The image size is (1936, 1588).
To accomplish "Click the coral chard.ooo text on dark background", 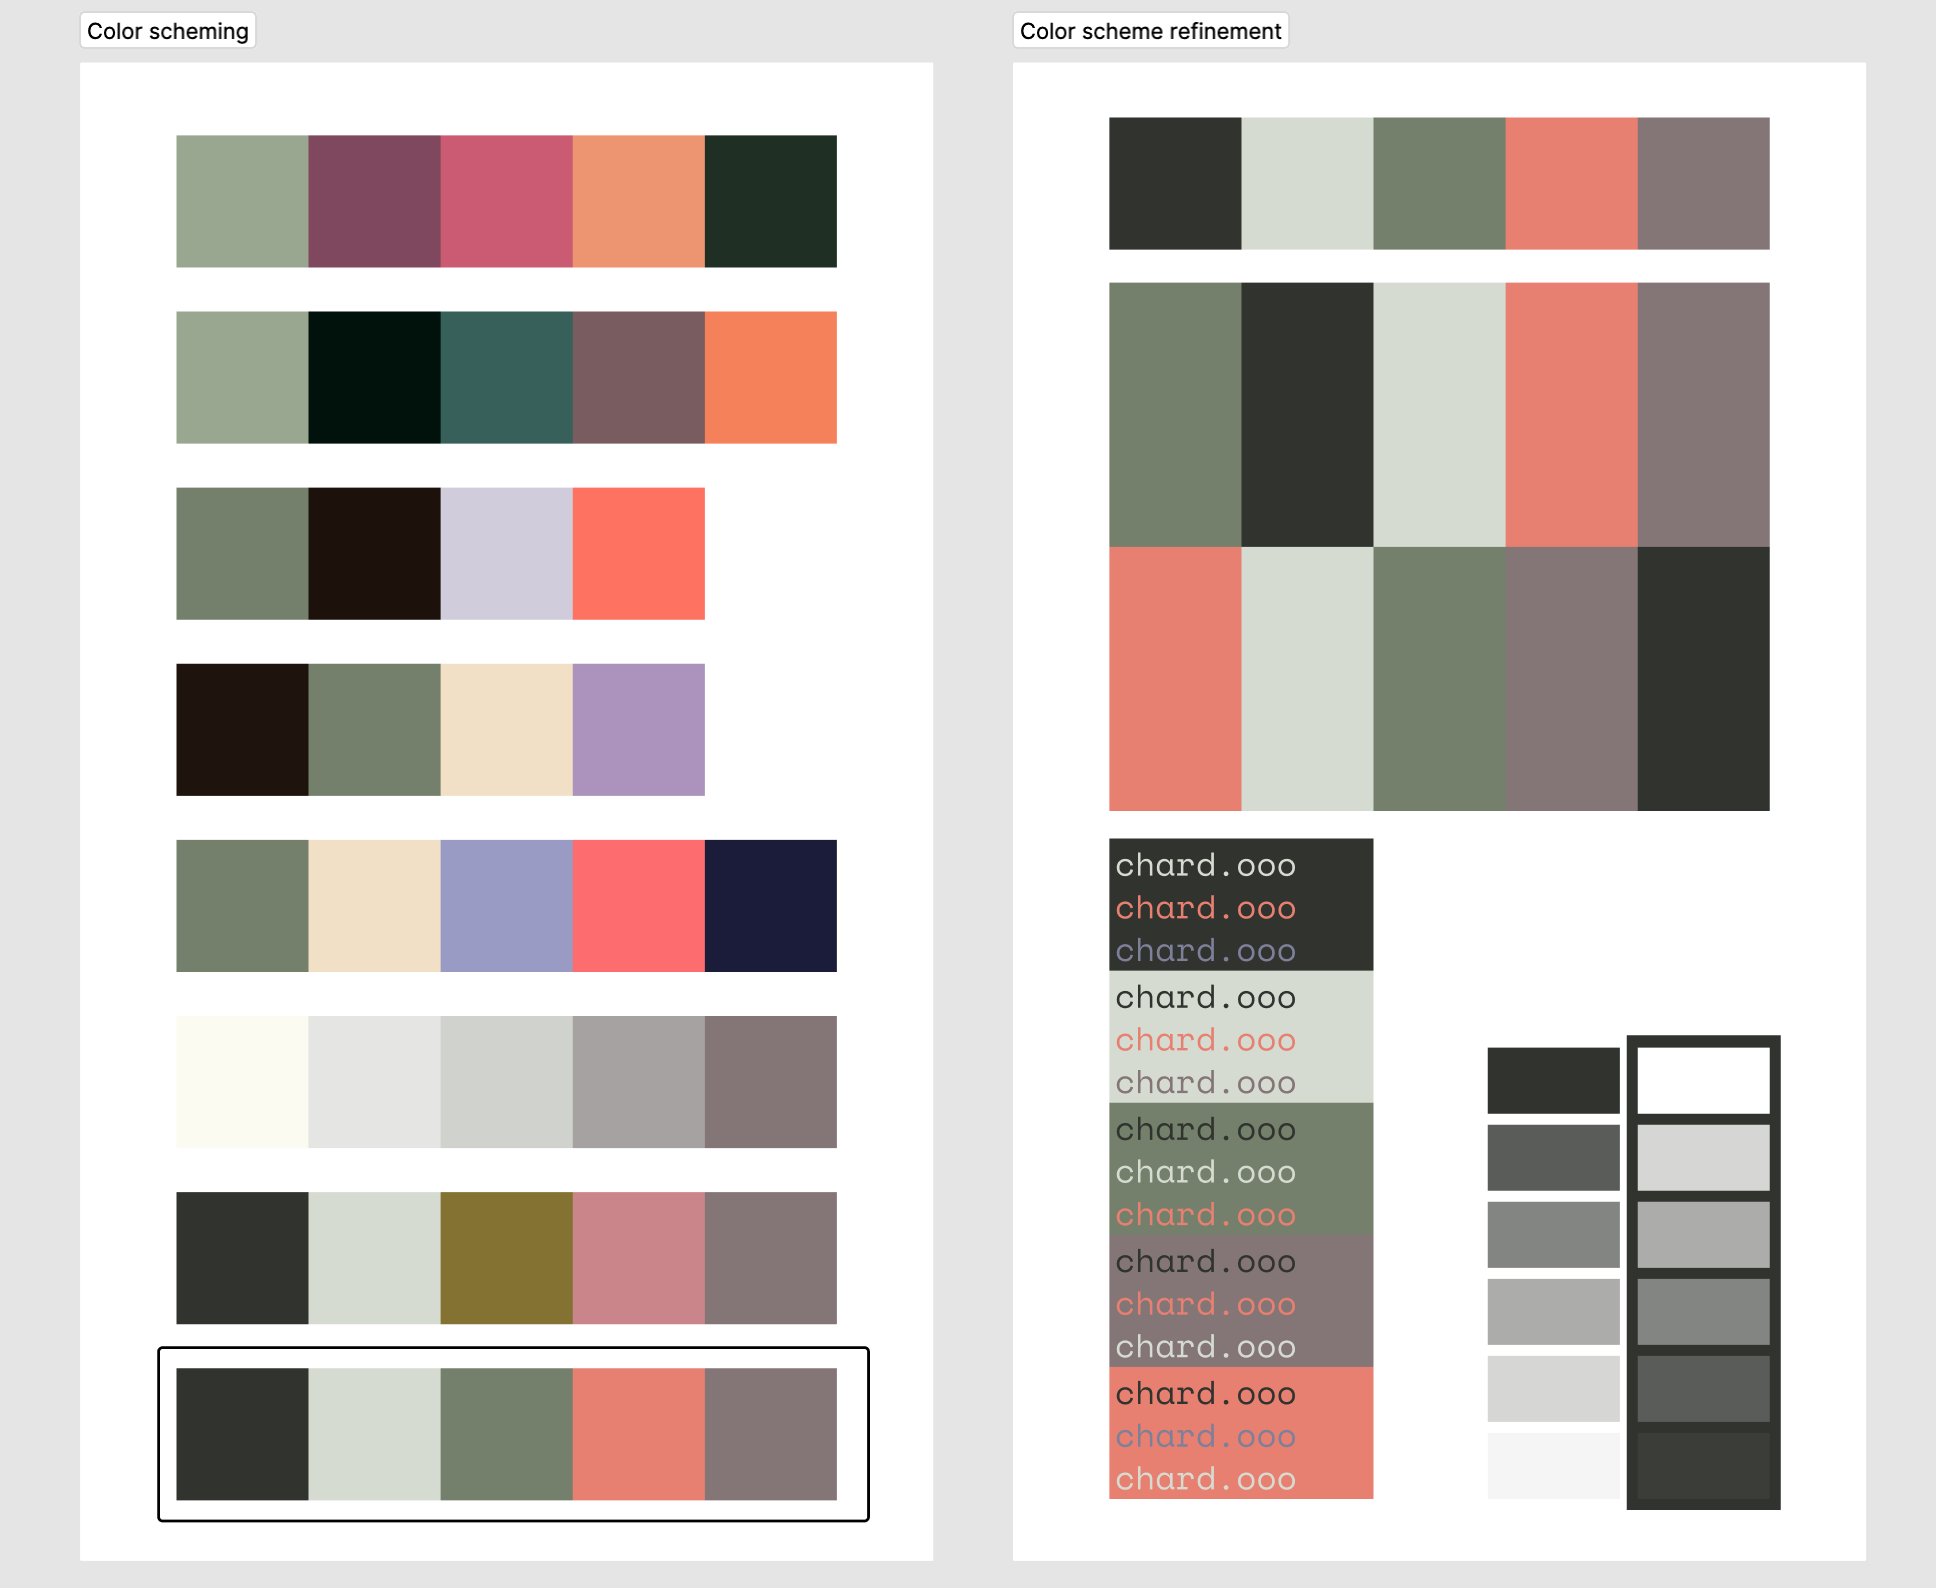I will (1203, 908).
